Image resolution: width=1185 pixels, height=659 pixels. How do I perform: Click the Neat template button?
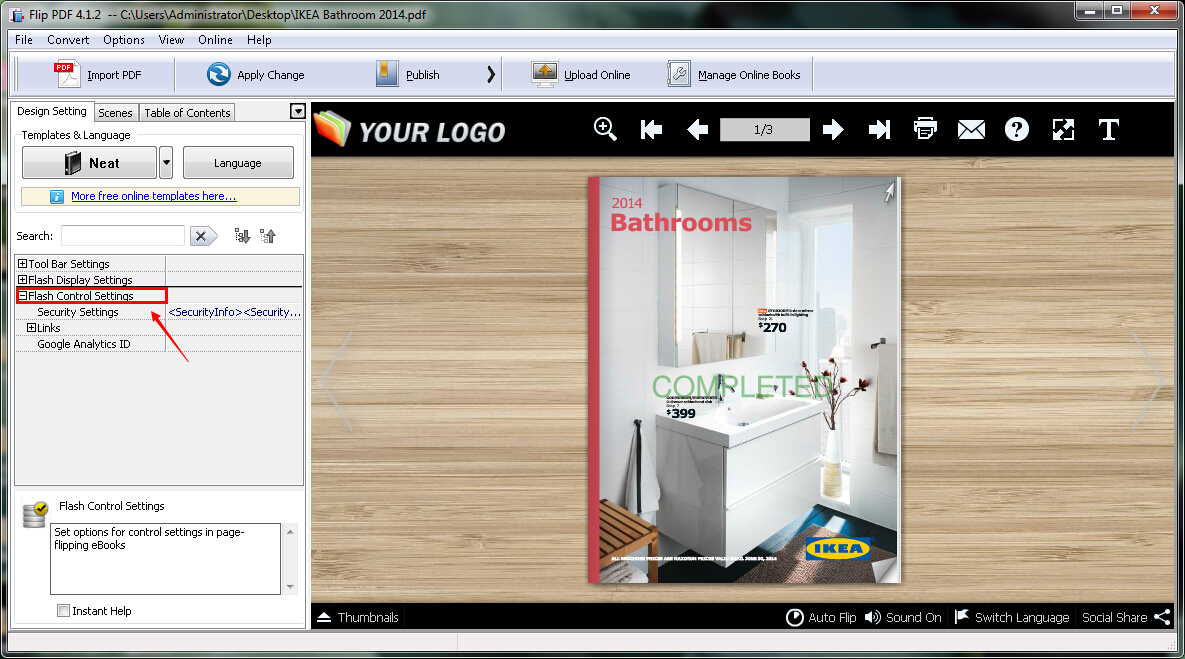89,162
